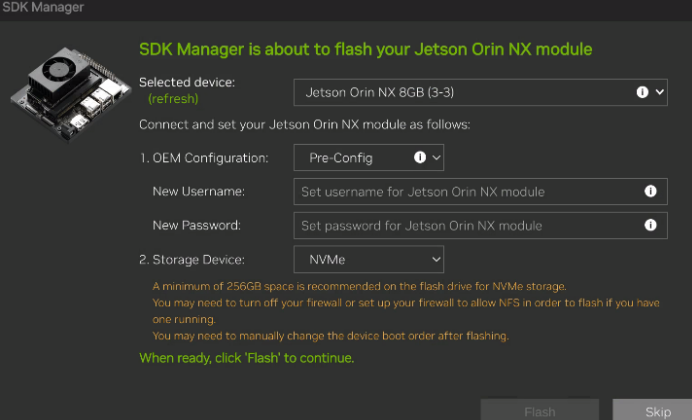
Task: Focus the New Username input field
Action: click(x=480, y=191)
